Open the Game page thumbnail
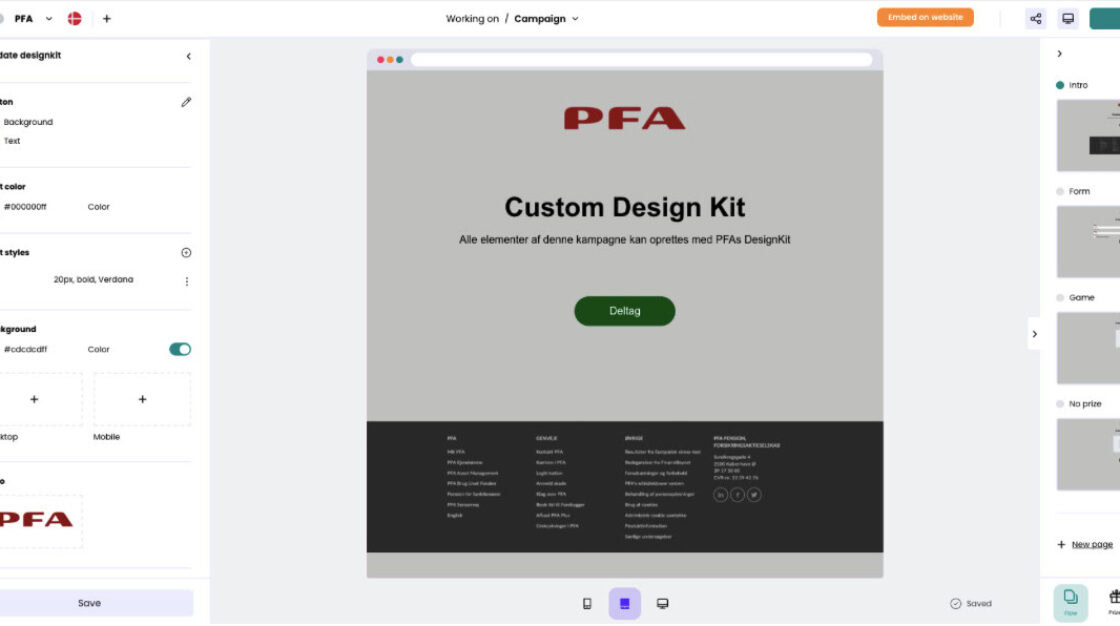The image size is (1120, 626). click(1089, 348)
